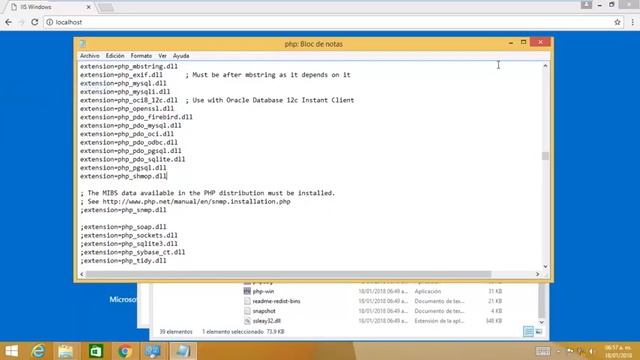Image resolution: width=640 pixels, height=360 pixels.
Task: Select readme-redist-bins file in Explorer
Action: (x=276, y=301)
